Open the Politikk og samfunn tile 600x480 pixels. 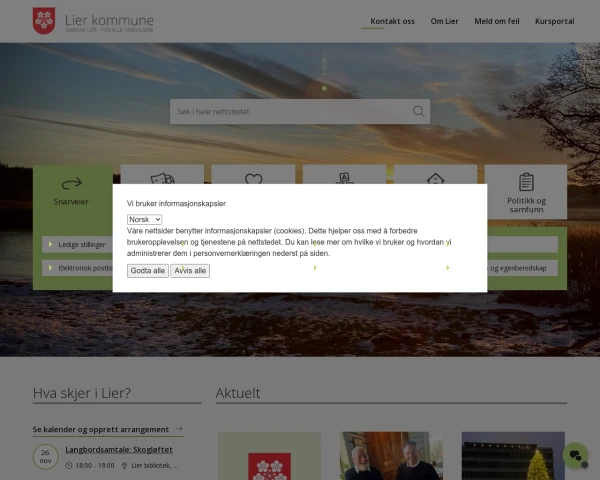[526, 192]
